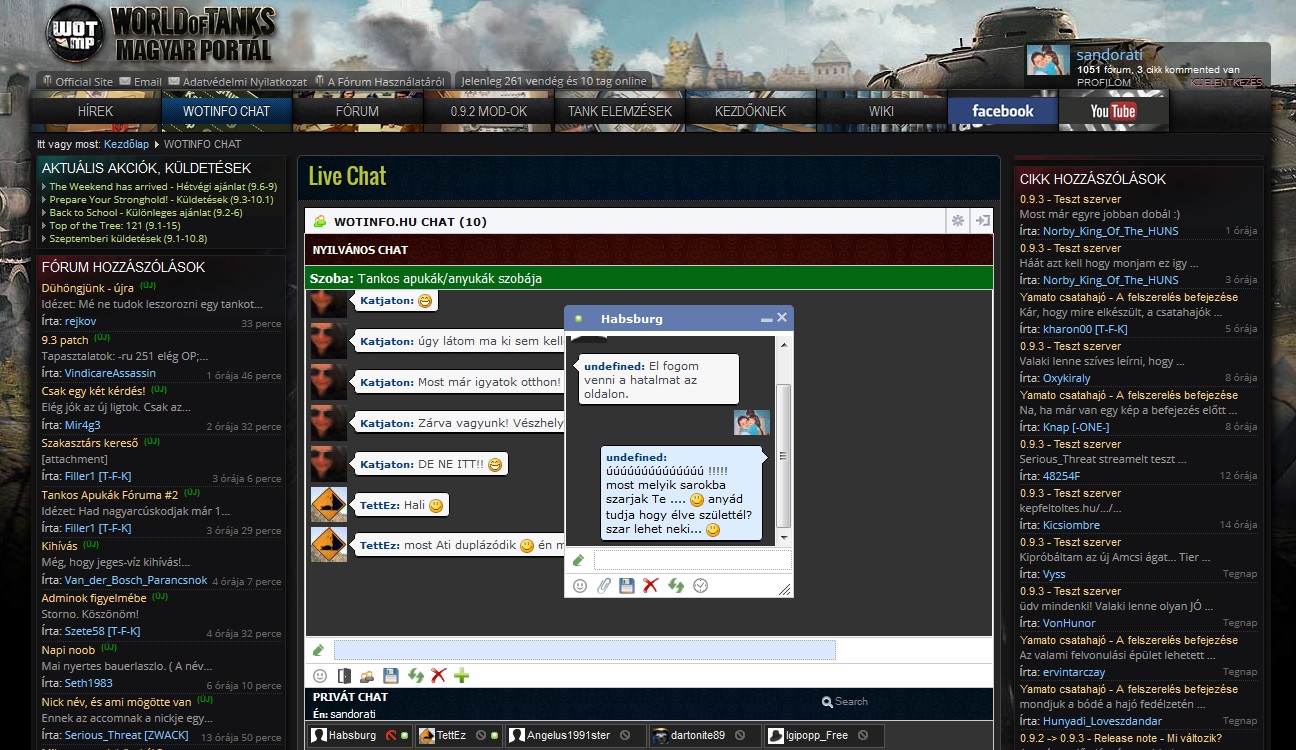
Task: Toggle the green status dot next to TettEz
Action: point(495,736)
